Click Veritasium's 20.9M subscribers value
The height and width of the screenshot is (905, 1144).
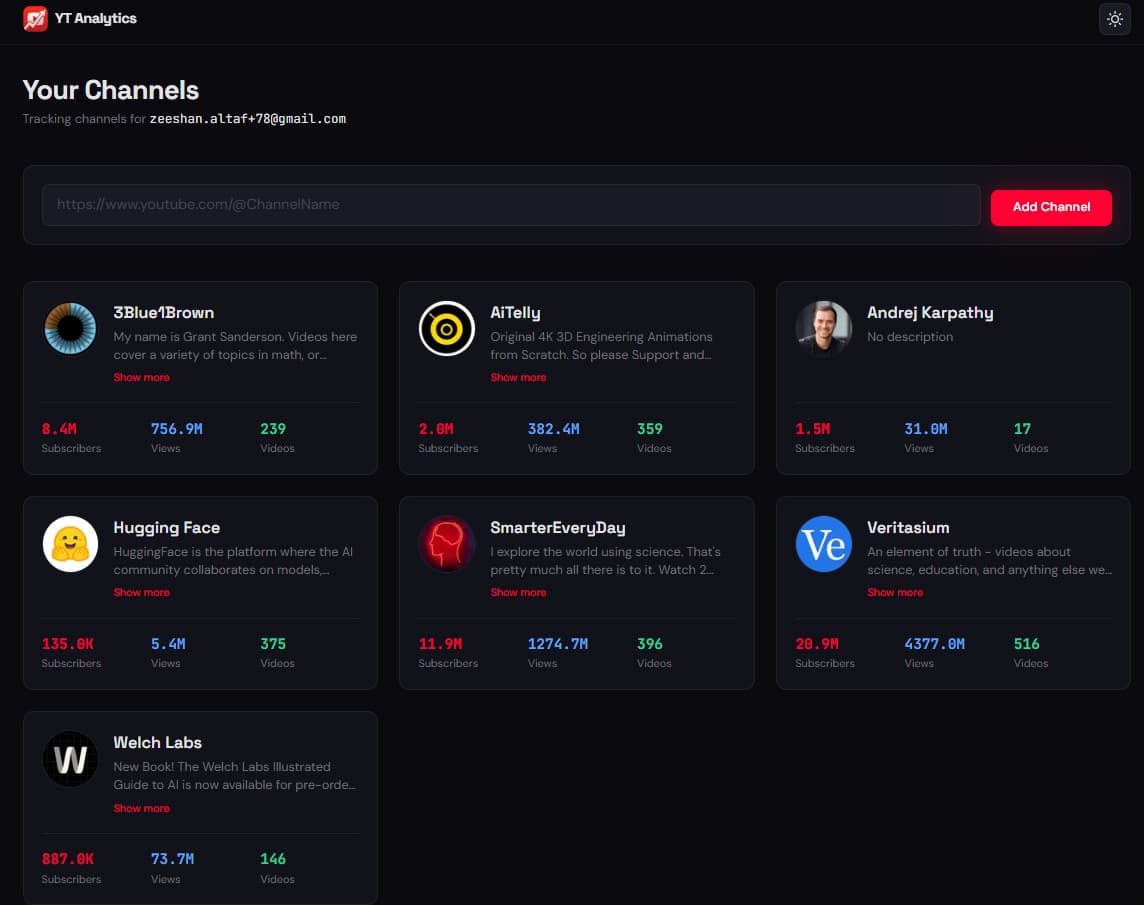coord(817,644)
